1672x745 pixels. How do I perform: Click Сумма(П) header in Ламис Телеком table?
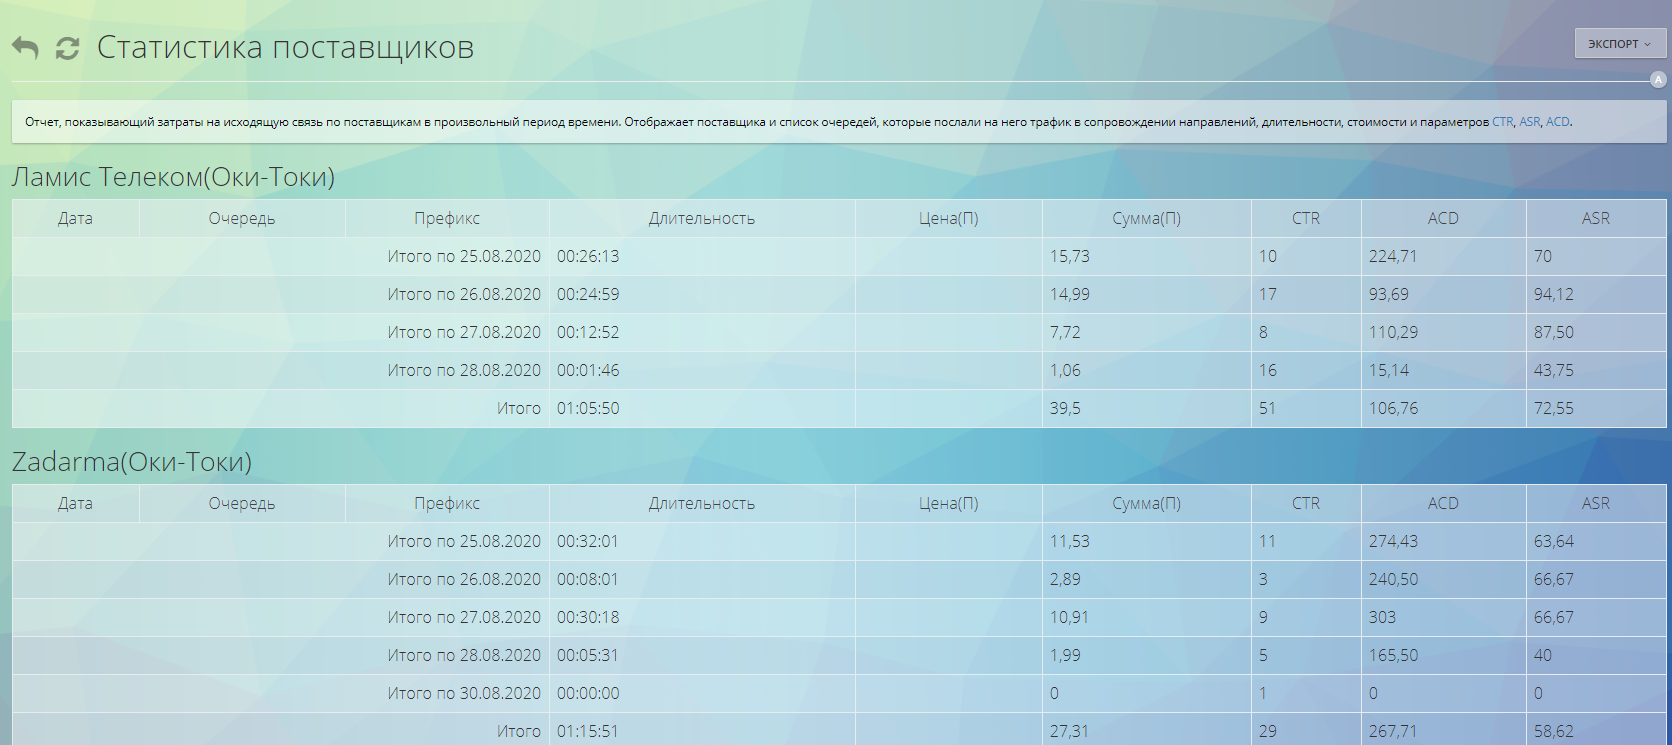point(1146,218)
